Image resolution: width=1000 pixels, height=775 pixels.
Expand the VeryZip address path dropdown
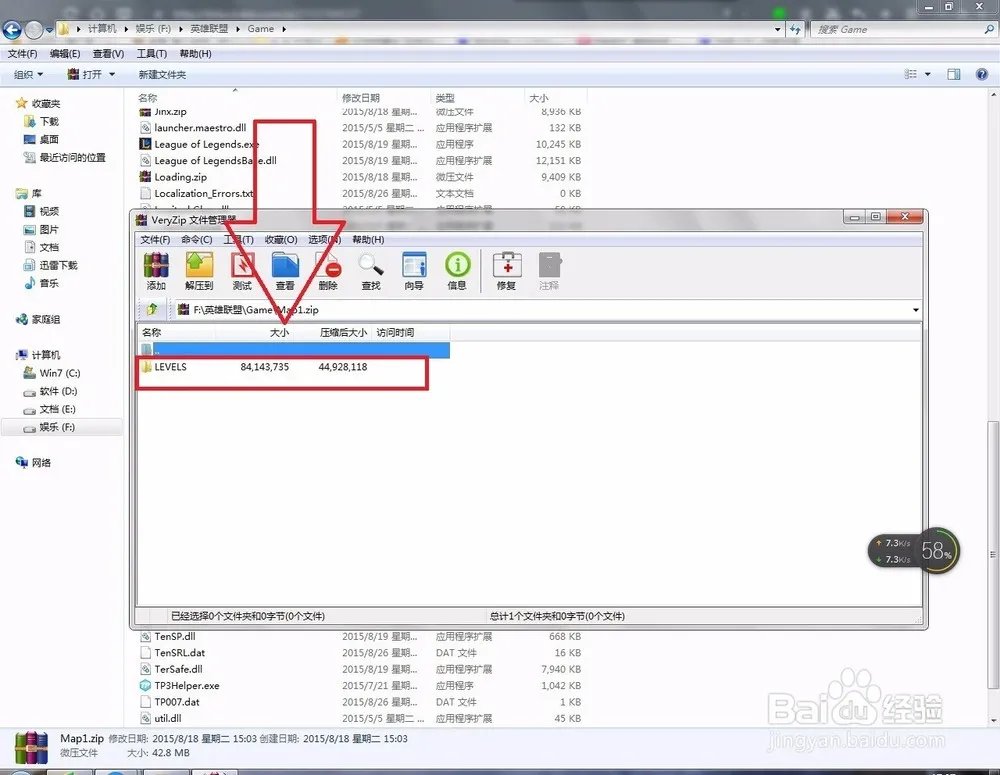point(916,309)
